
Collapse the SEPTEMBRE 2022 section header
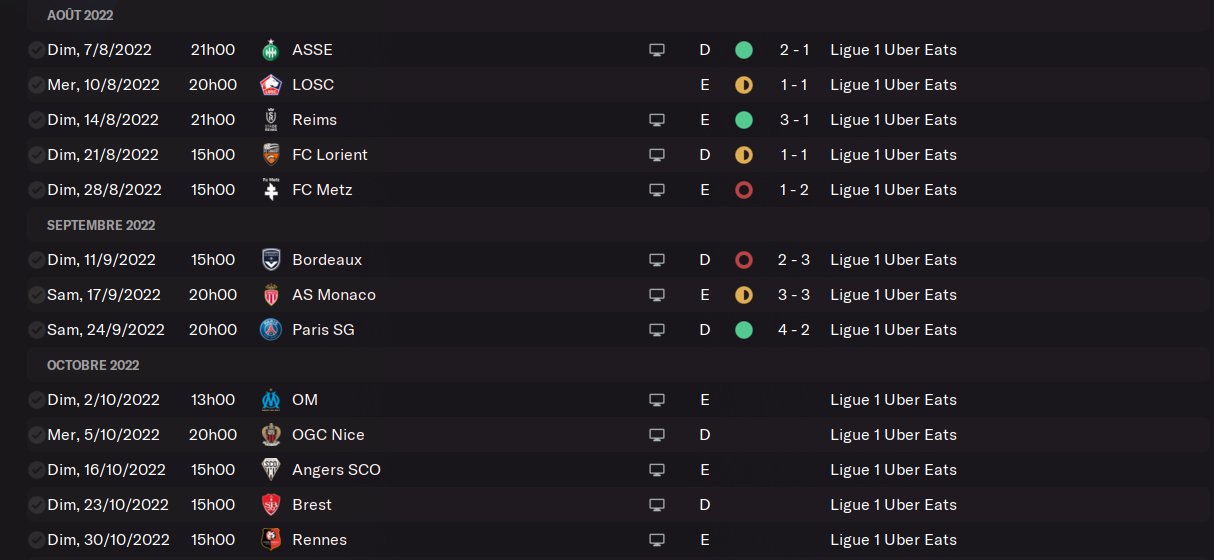[x=101, y=225]
